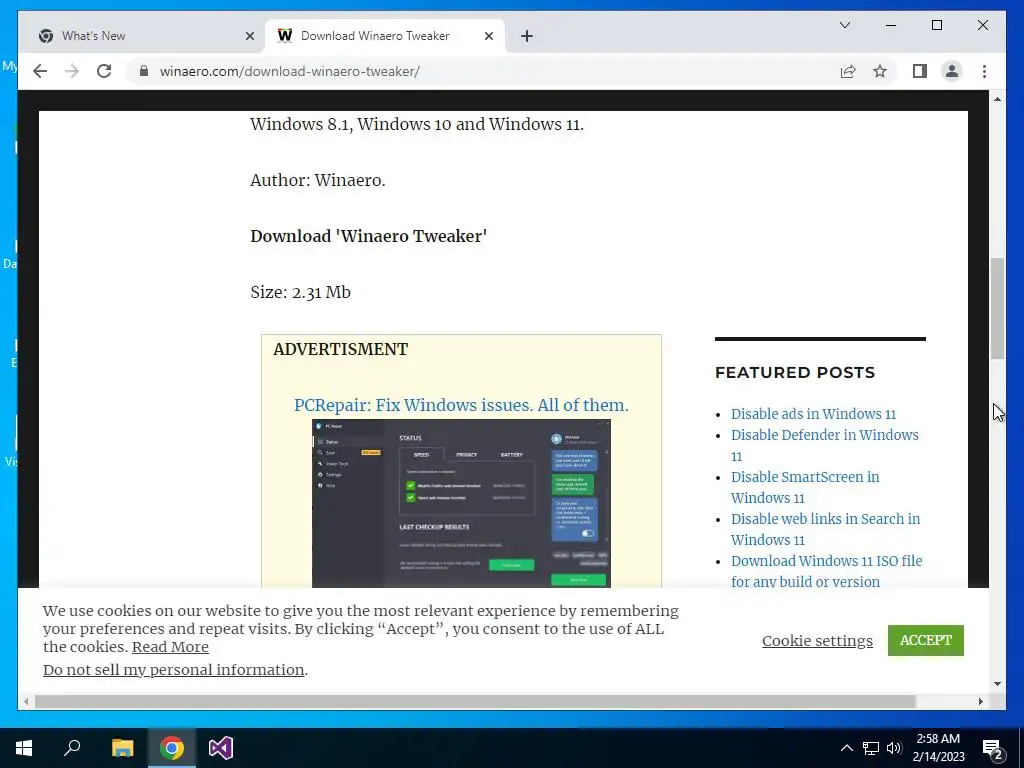Viewport: 1024px width, 768px height.
Task: Open the tab search chevron
Action: [x=845, y=25]
